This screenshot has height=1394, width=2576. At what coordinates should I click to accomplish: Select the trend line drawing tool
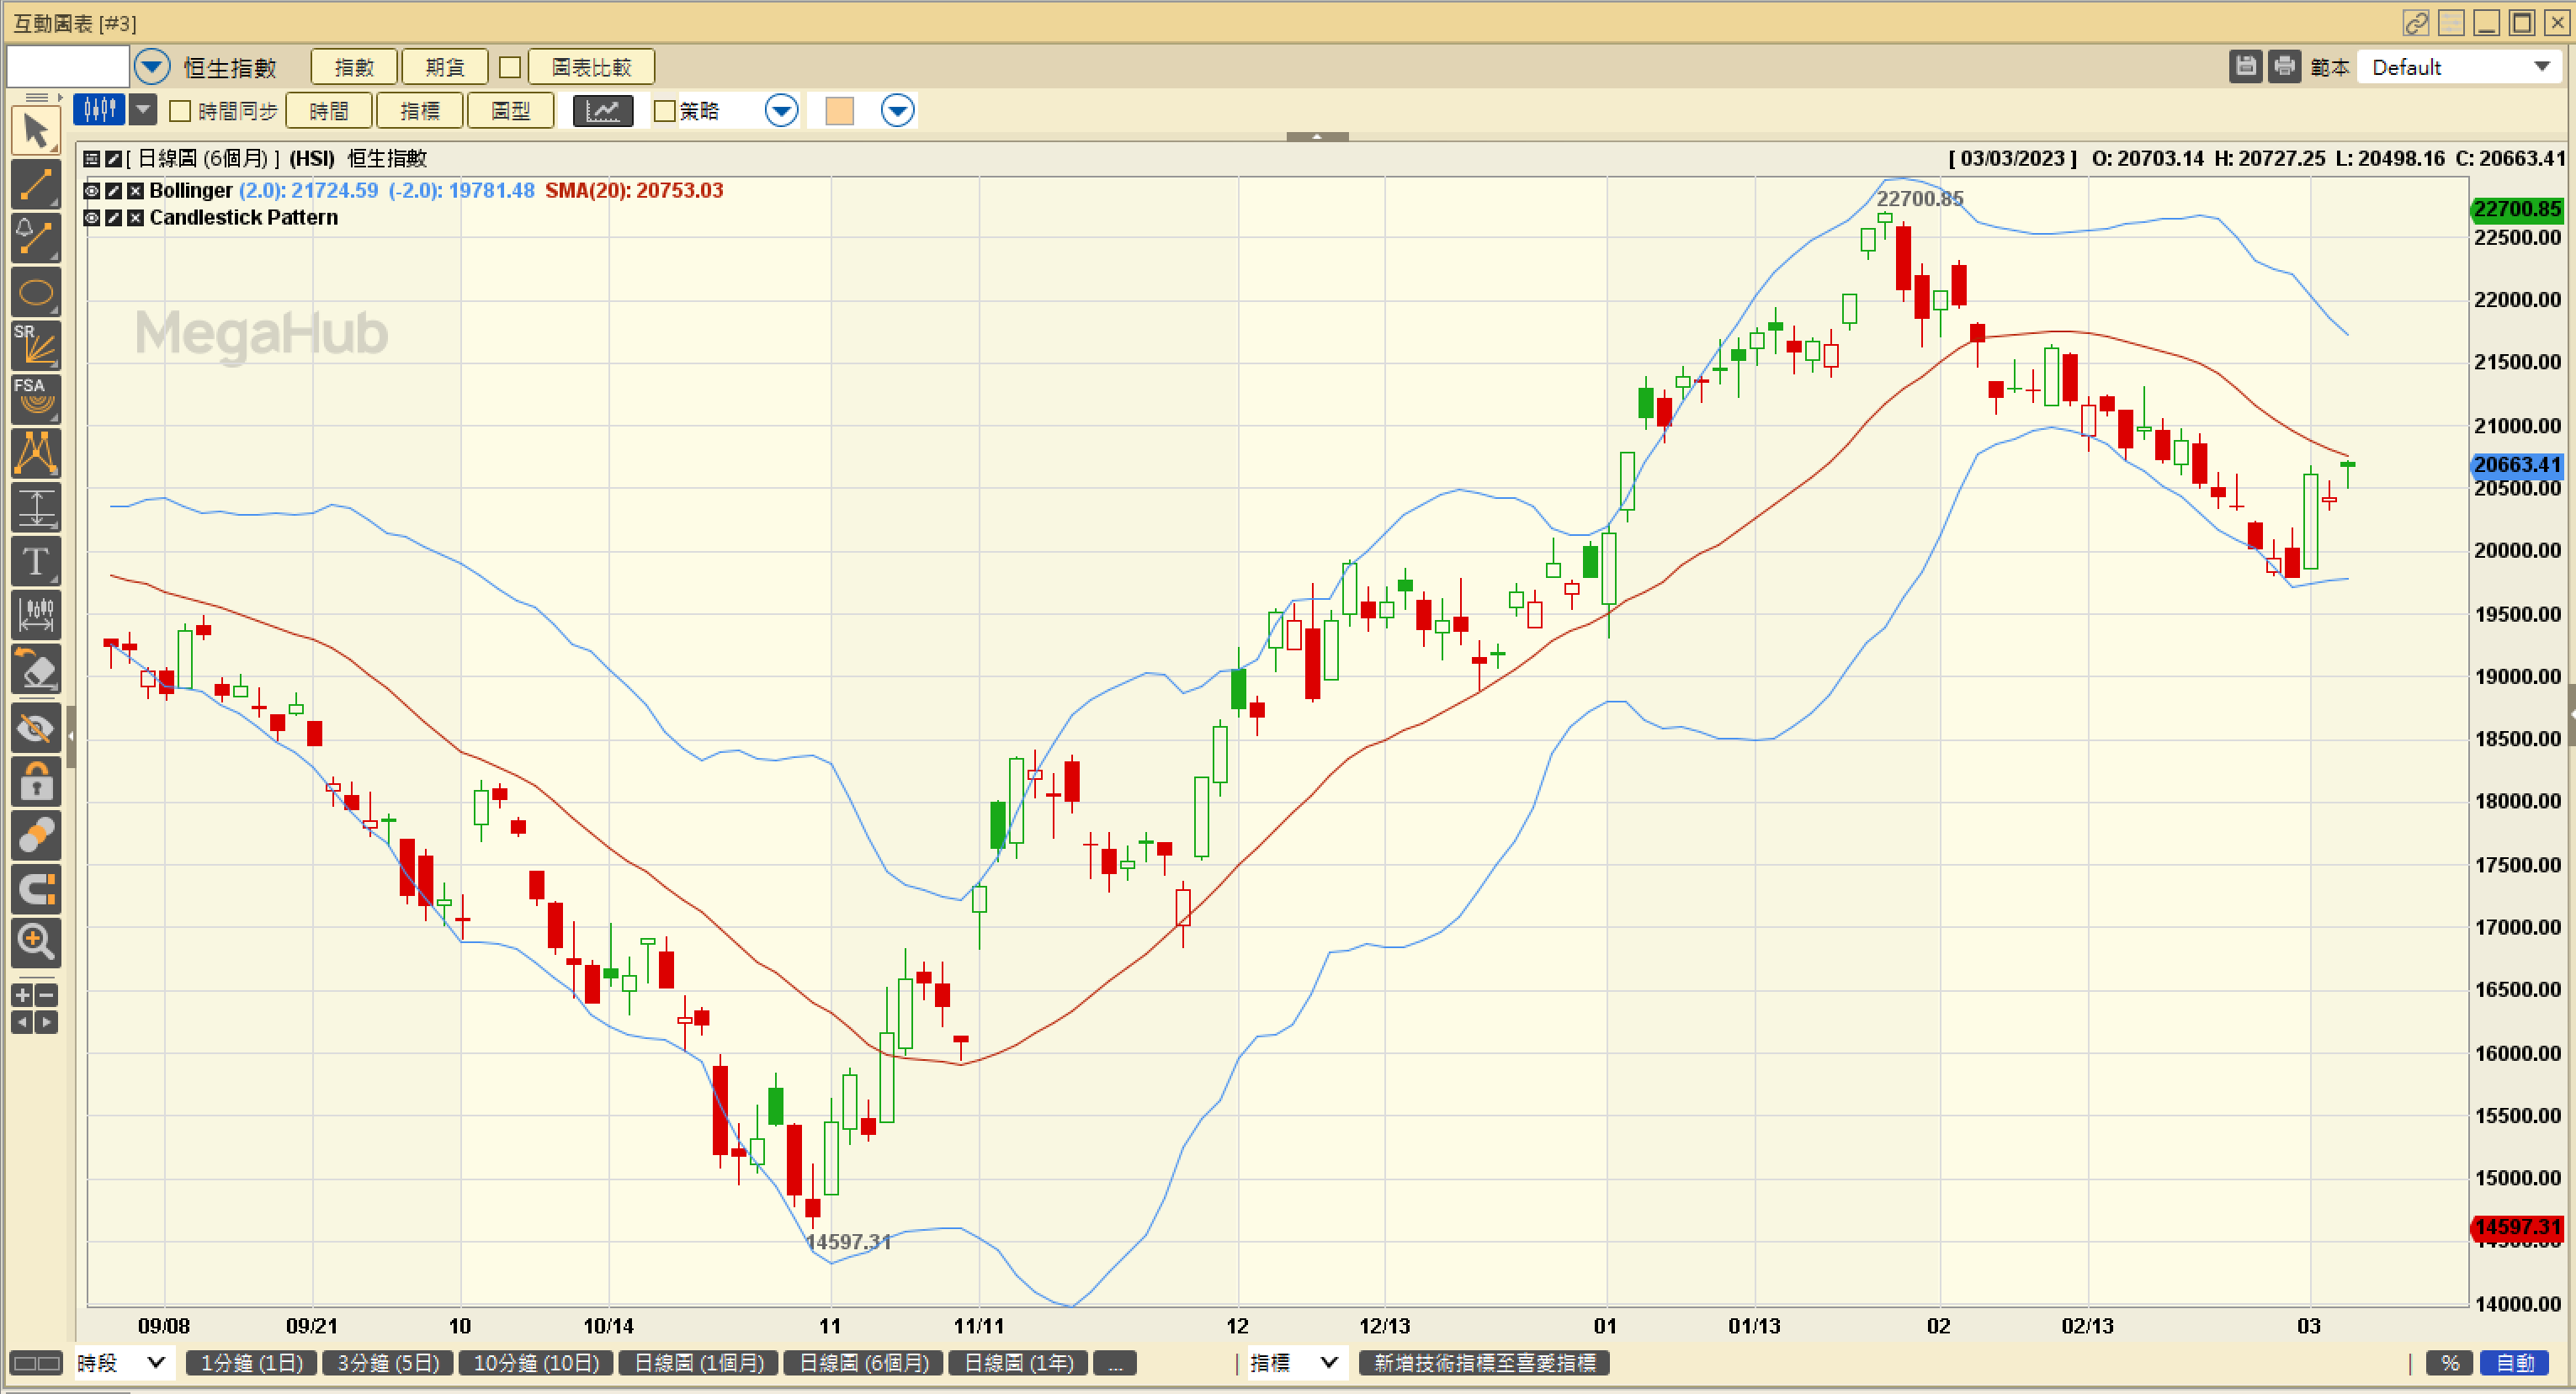pyautogui.click(x=36, y=185)
